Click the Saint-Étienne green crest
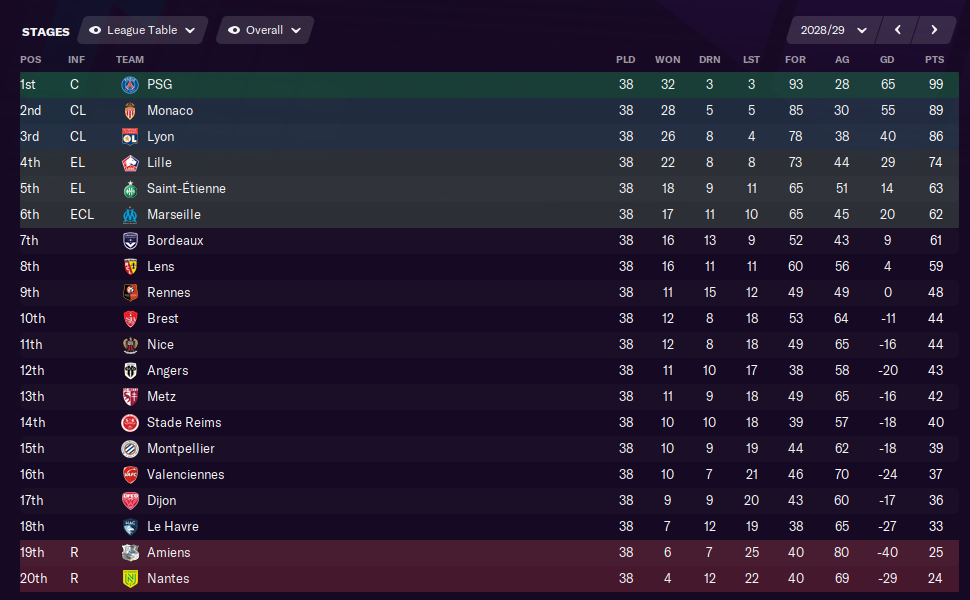Screen dimensions: 970x600 click(x=130, y=189)
